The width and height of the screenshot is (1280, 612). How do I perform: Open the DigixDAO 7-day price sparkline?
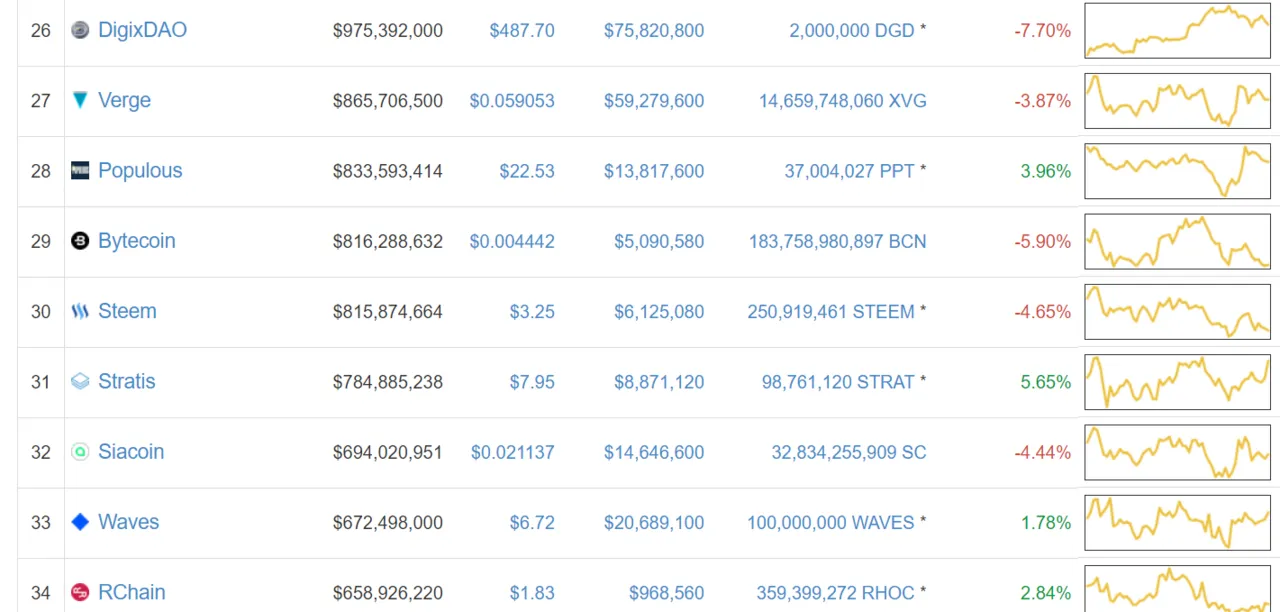point(1177,30)
